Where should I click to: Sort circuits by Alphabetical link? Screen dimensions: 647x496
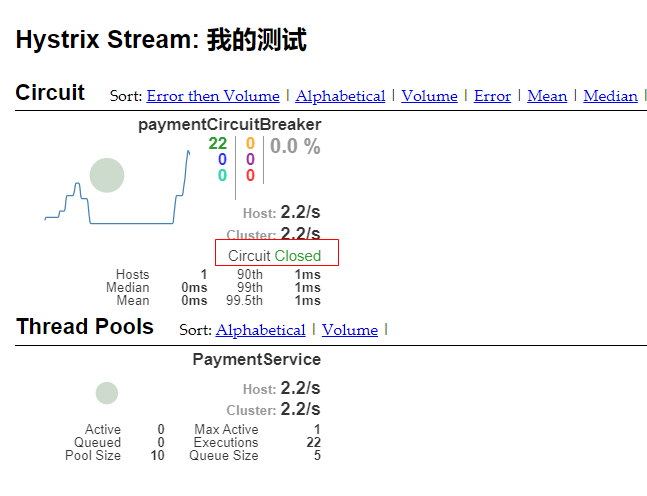(340, 96)
